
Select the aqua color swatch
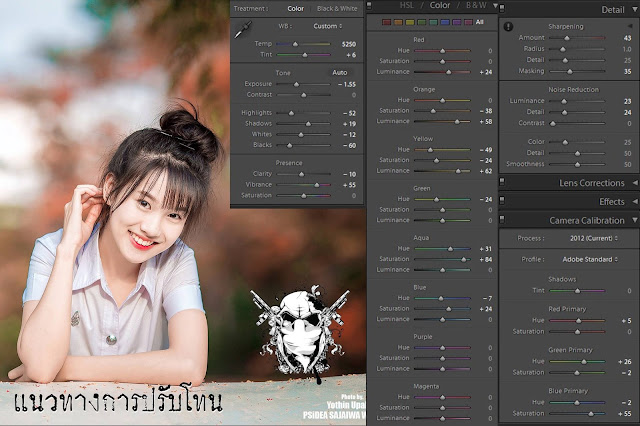point(433,22)
